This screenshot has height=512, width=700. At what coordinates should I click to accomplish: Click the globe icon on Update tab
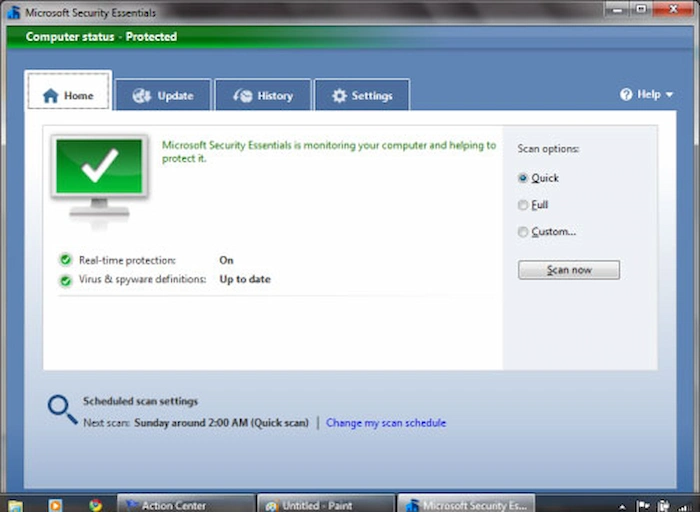click(x=142, y=96)
